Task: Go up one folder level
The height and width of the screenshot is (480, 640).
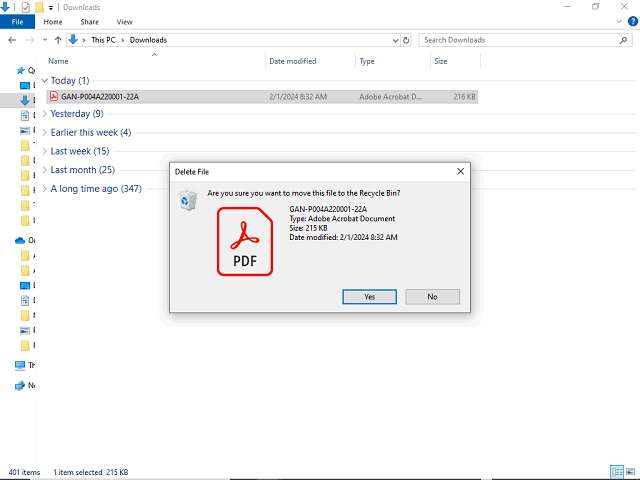Action: click(x=58, y=40)
